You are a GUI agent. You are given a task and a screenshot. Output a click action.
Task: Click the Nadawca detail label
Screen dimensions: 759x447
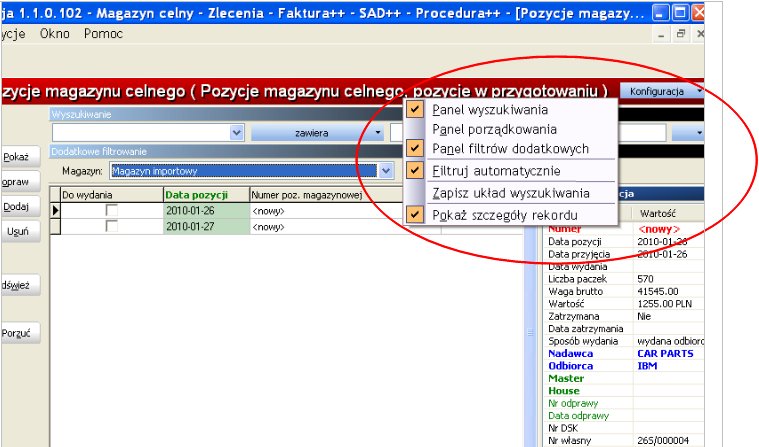click(571, 354)
